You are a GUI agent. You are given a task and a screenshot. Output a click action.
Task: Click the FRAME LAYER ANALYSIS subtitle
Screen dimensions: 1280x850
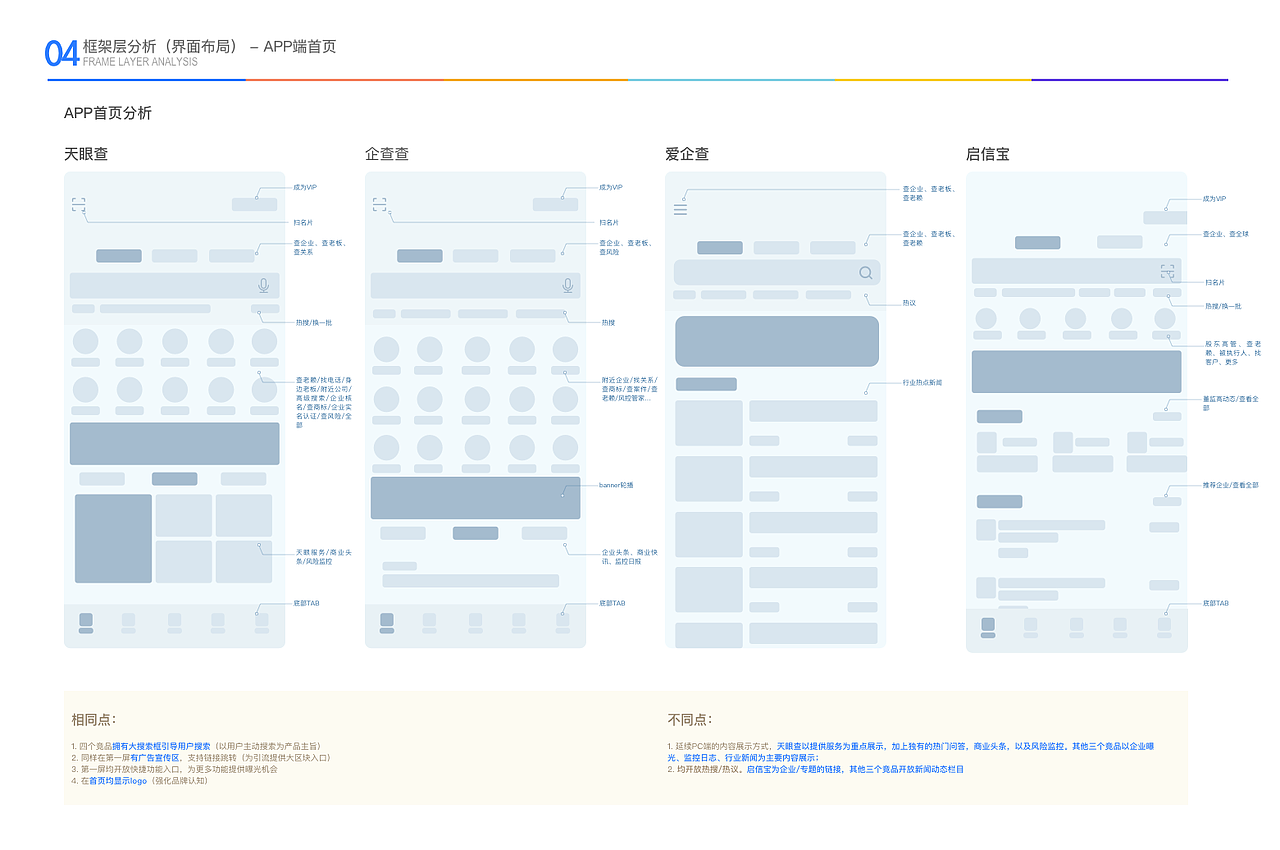click(140, 62)
